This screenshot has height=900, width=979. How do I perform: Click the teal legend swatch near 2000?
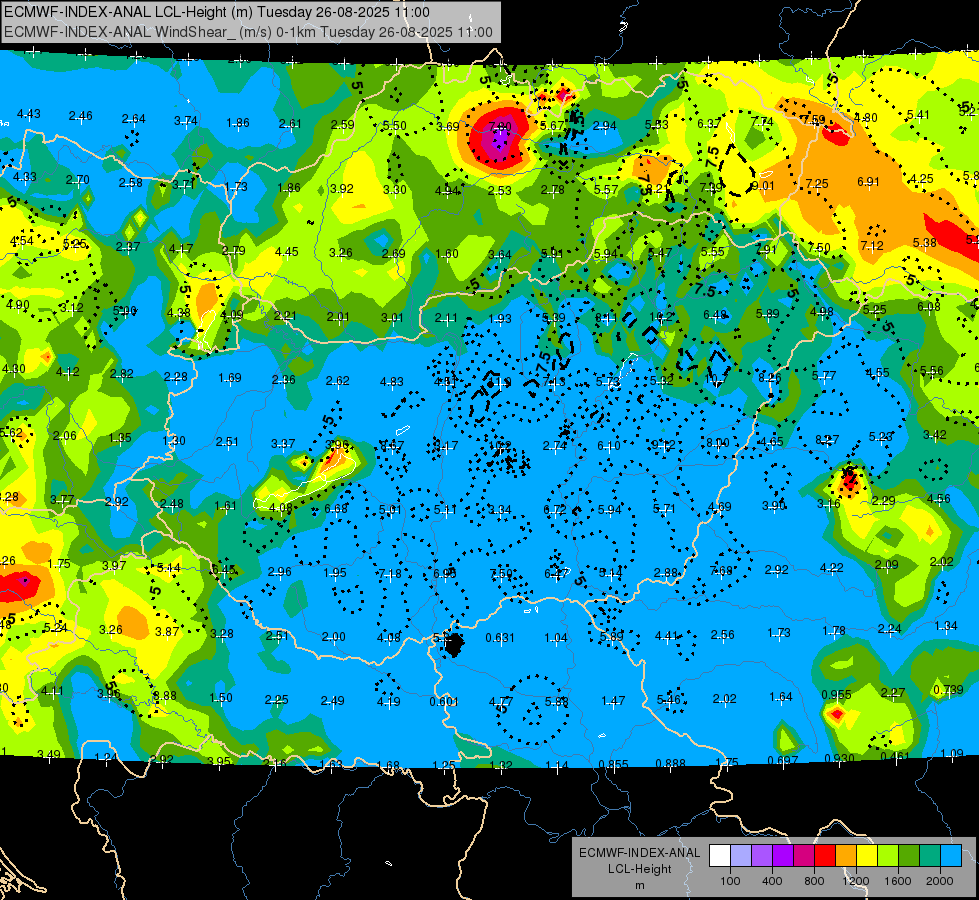pos(930,856)
